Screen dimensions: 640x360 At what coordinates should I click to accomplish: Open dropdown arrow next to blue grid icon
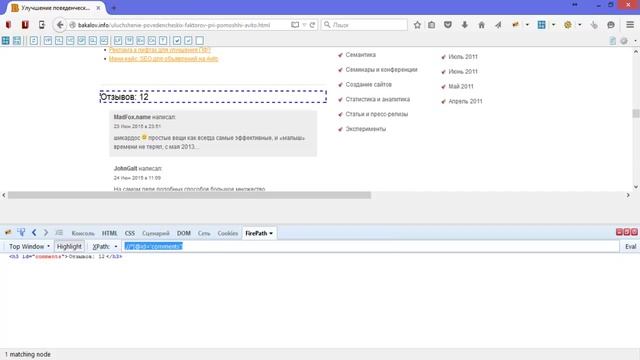[x=553, y=25]
